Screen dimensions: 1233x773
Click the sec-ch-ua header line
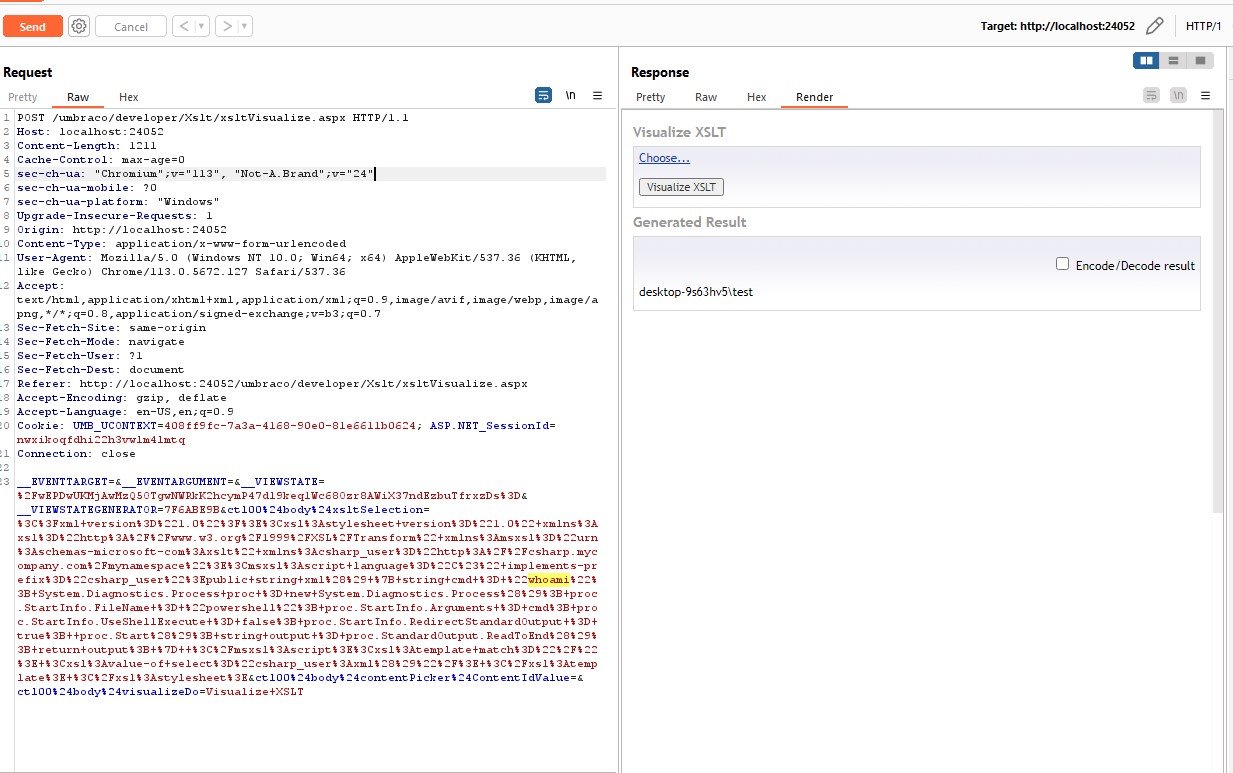point(195,174)
